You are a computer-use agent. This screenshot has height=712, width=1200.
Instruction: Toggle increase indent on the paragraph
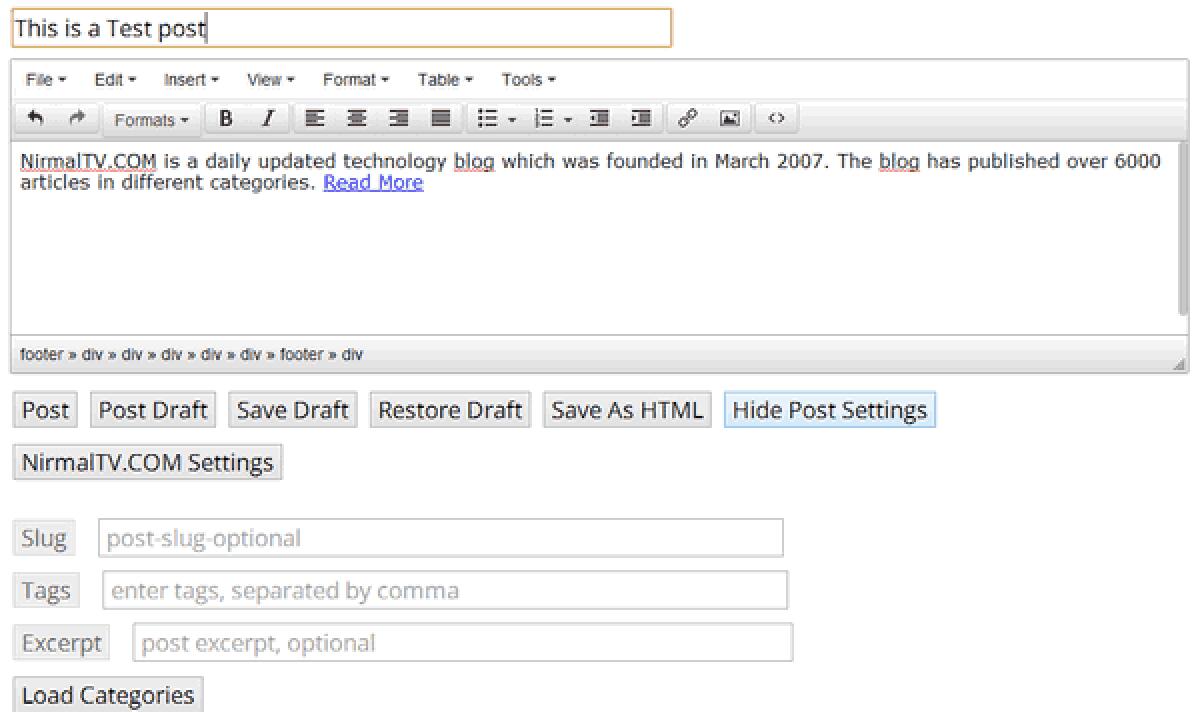(x=641, y=118)
